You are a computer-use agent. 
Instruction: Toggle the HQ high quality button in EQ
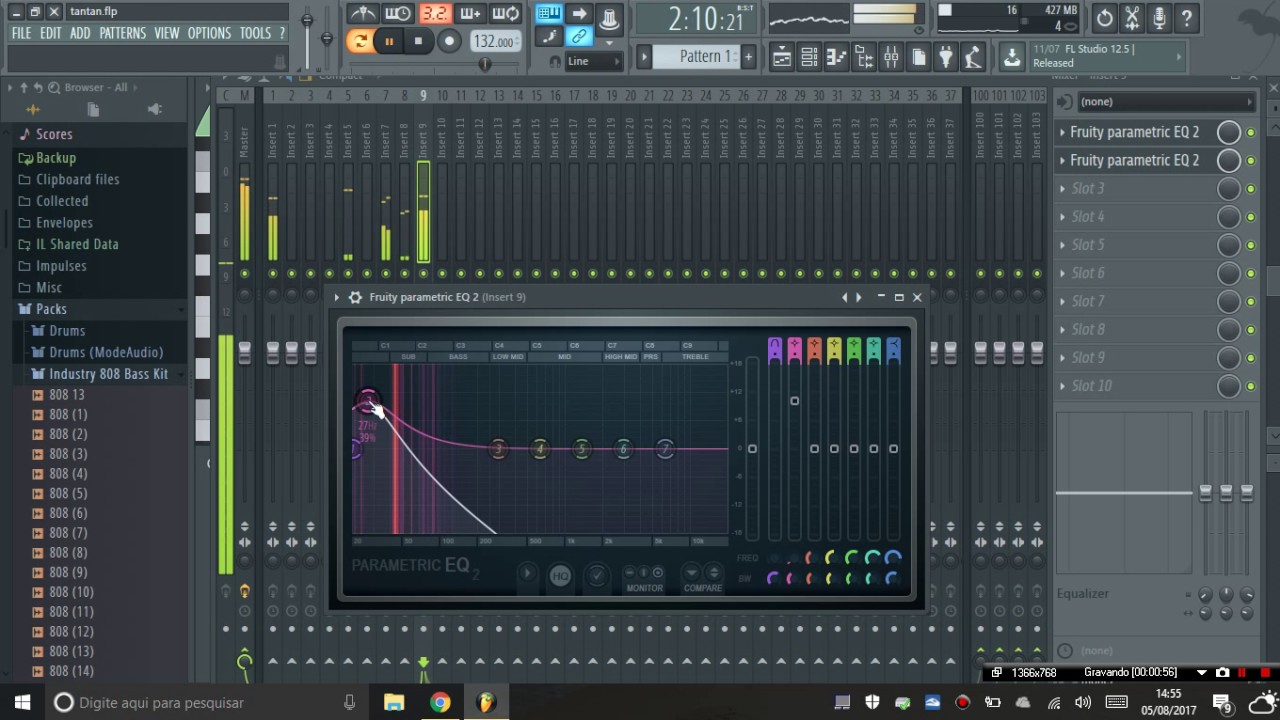tap(560, 575)
